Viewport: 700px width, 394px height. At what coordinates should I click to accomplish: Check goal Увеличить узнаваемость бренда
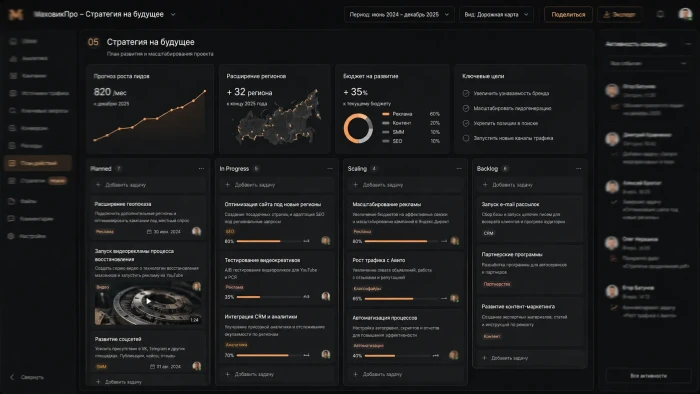(466, 93)
